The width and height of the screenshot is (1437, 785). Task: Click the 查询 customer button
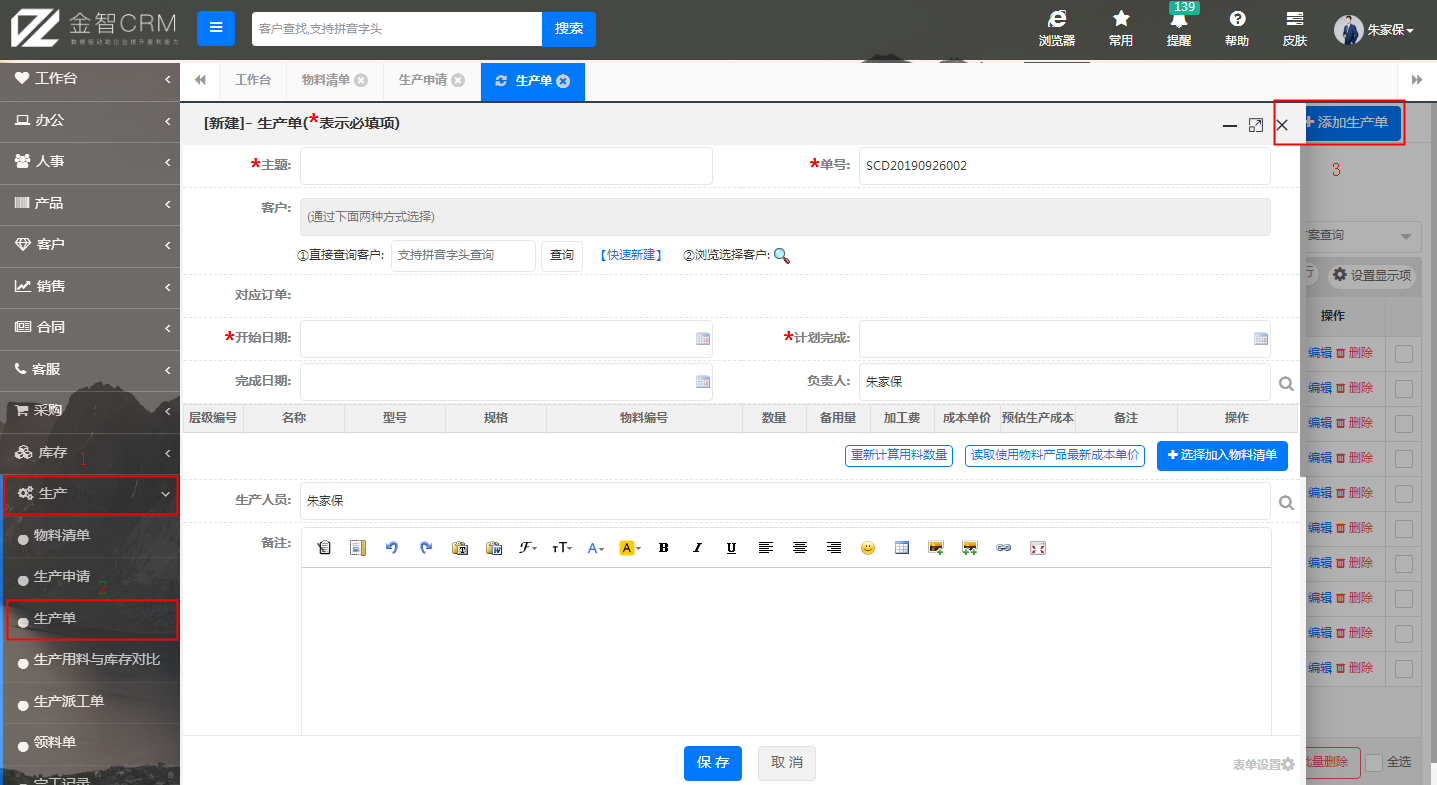pyautogui.click(x=562, y=255)
